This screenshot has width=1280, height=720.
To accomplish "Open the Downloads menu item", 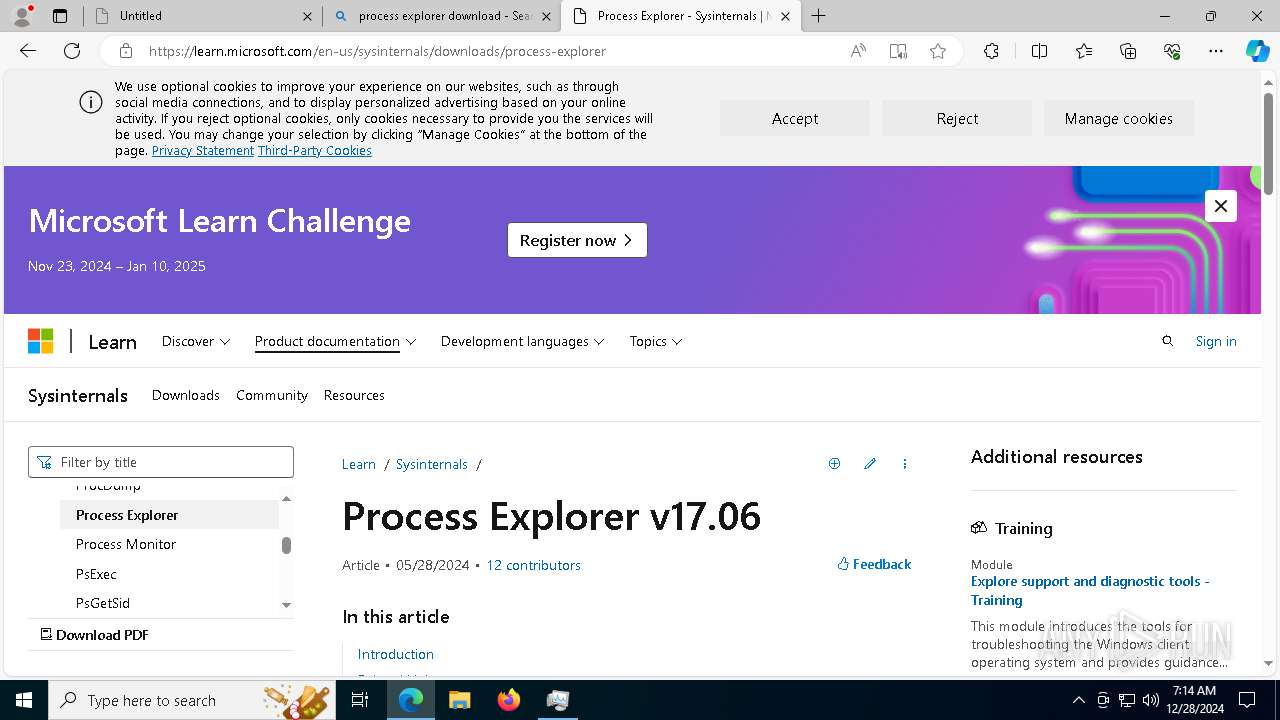I will click(185, 395).
